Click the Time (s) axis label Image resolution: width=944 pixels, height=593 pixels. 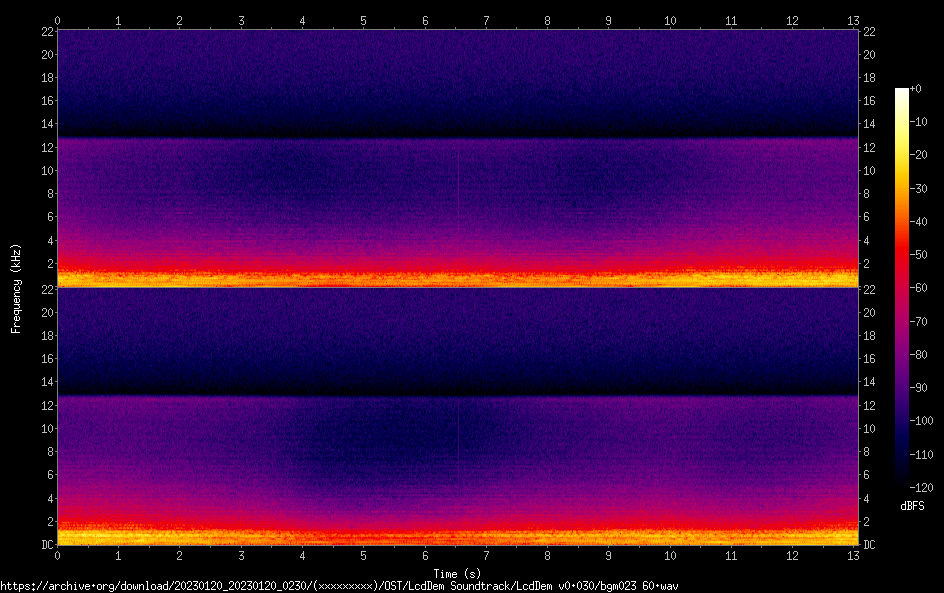[458, 573]
